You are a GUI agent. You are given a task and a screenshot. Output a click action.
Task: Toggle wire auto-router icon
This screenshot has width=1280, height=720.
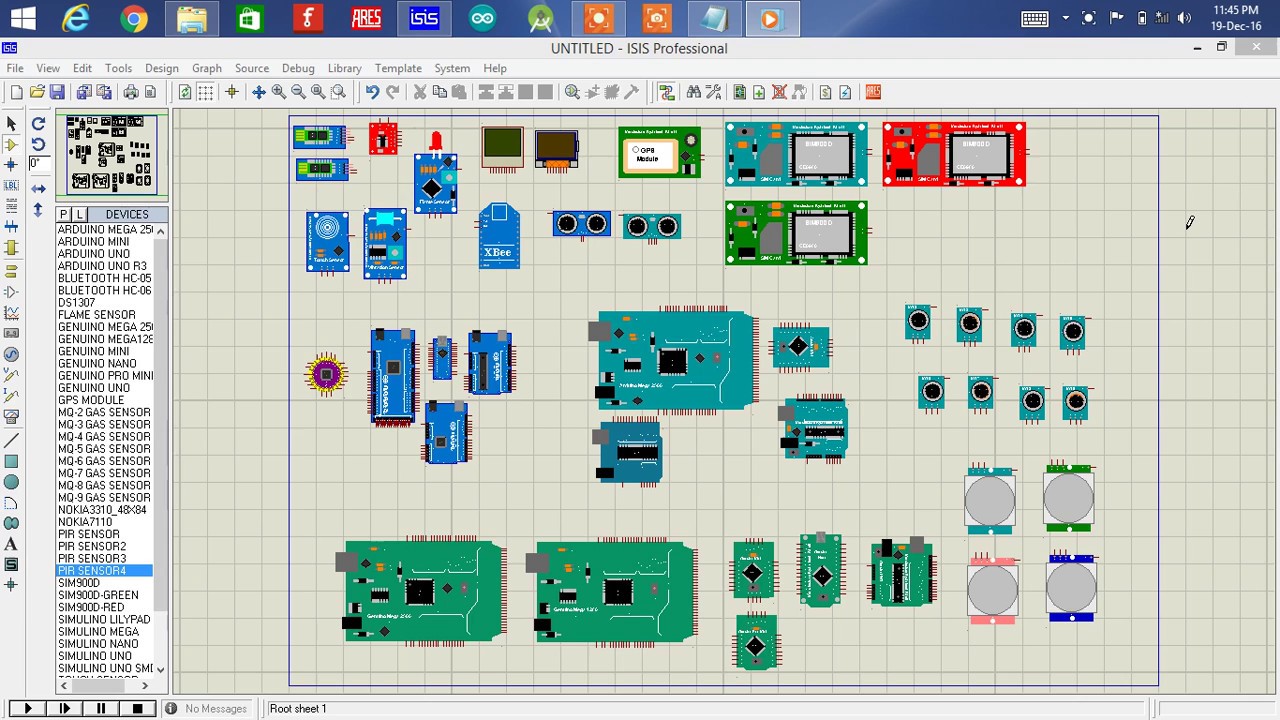(667, 92)
